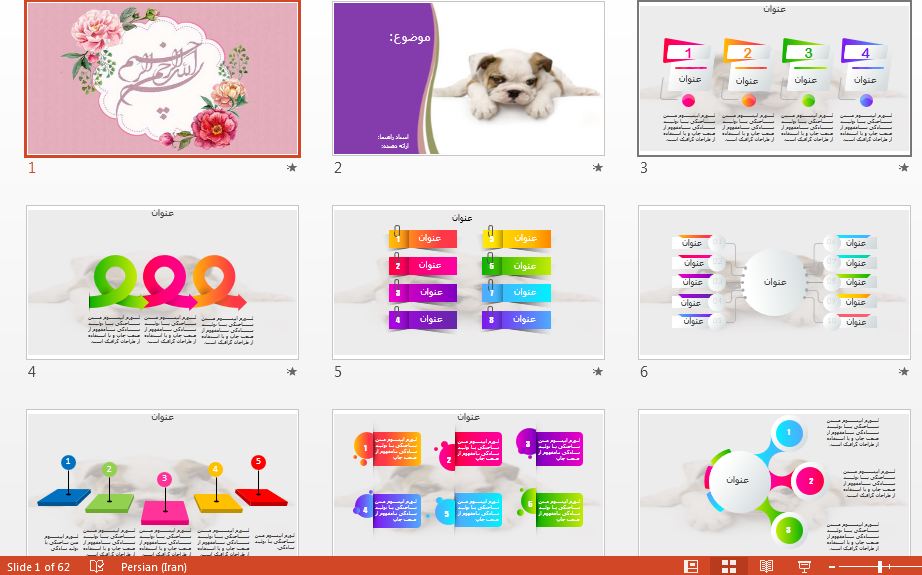Click the animation star under slide 5

pos(598,371)
